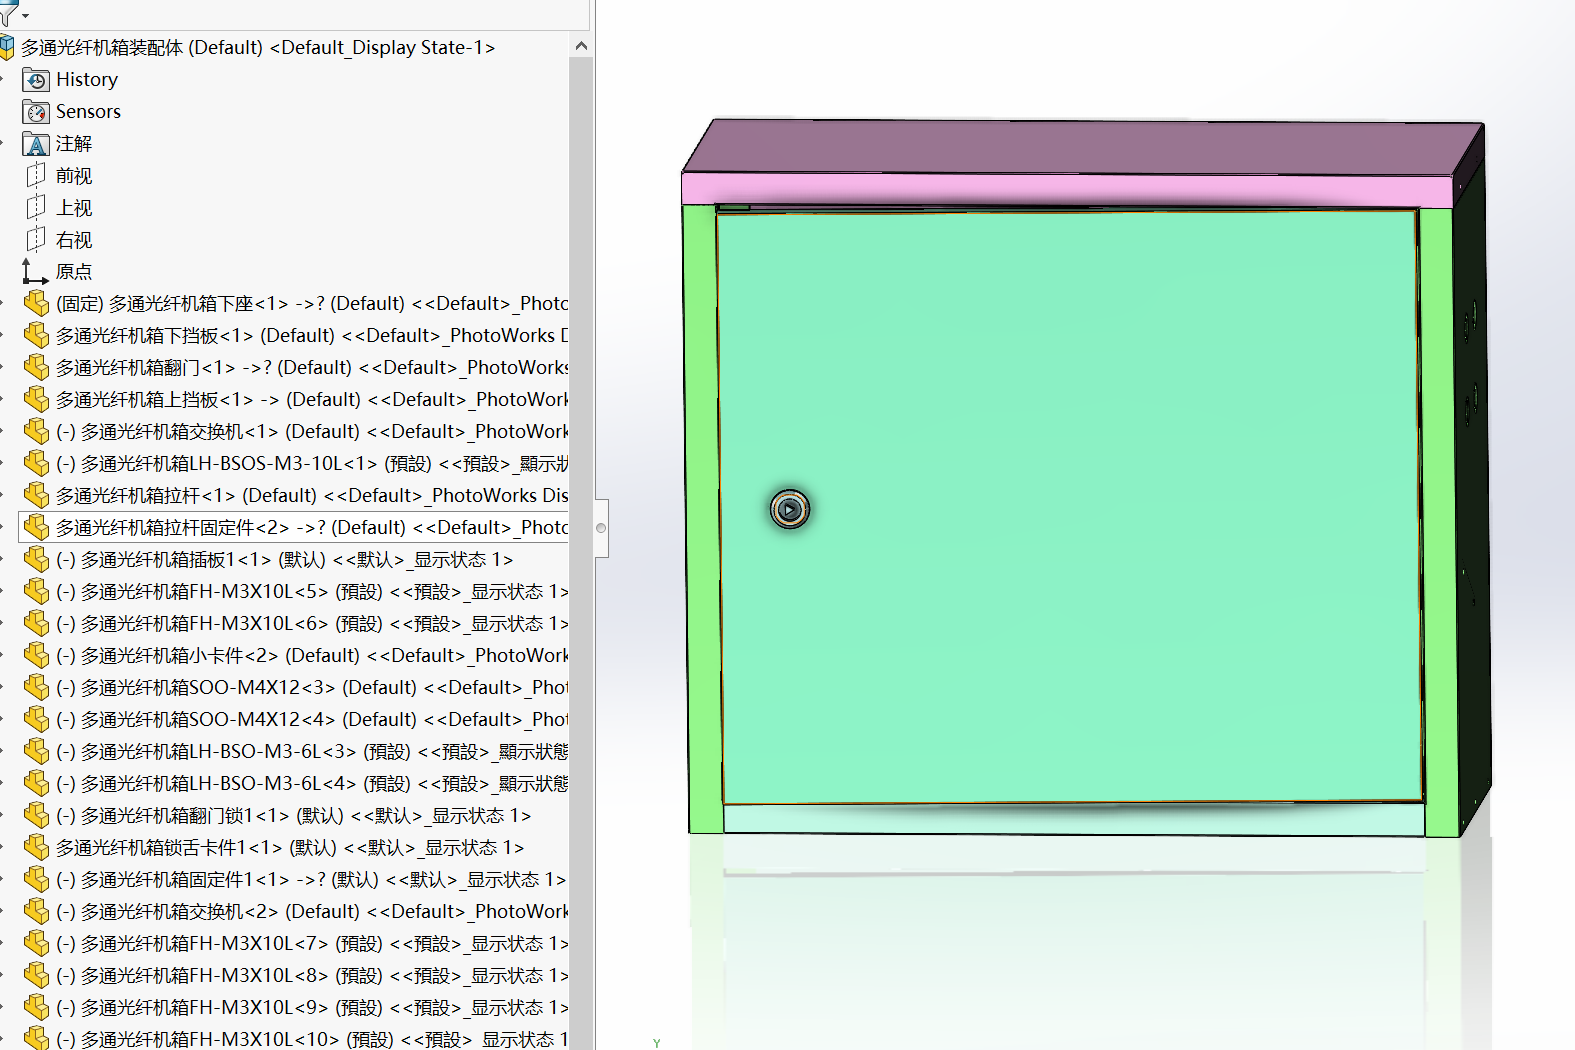Select 多通光纤机箱翻门锁1<1> component

tap(294, 816)
